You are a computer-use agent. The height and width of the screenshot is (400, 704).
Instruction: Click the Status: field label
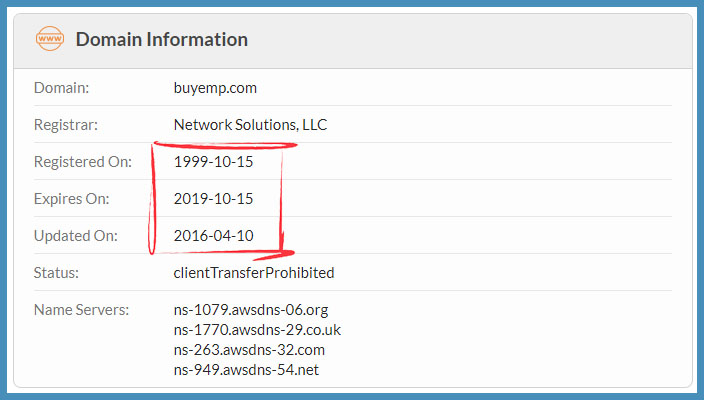(56, 273)
